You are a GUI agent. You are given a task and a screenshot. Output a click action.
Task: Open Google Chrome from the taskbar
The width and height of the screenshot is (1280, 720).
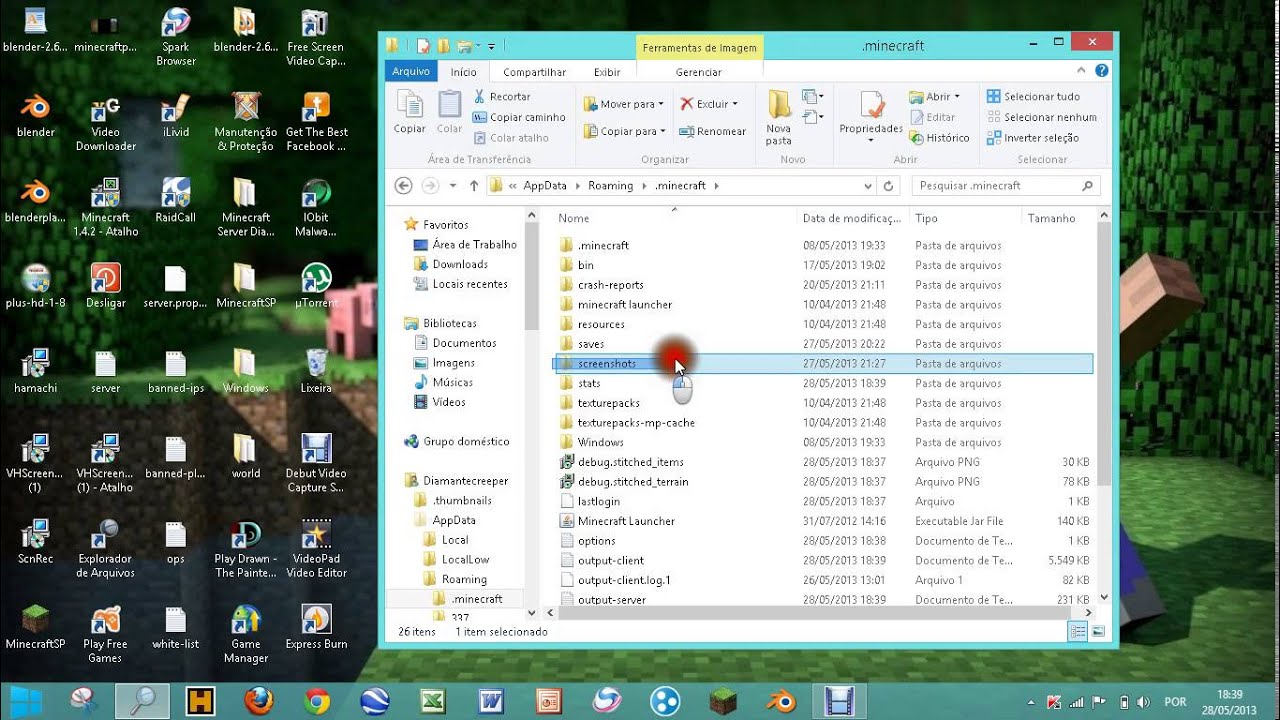(x=317, y=702)
